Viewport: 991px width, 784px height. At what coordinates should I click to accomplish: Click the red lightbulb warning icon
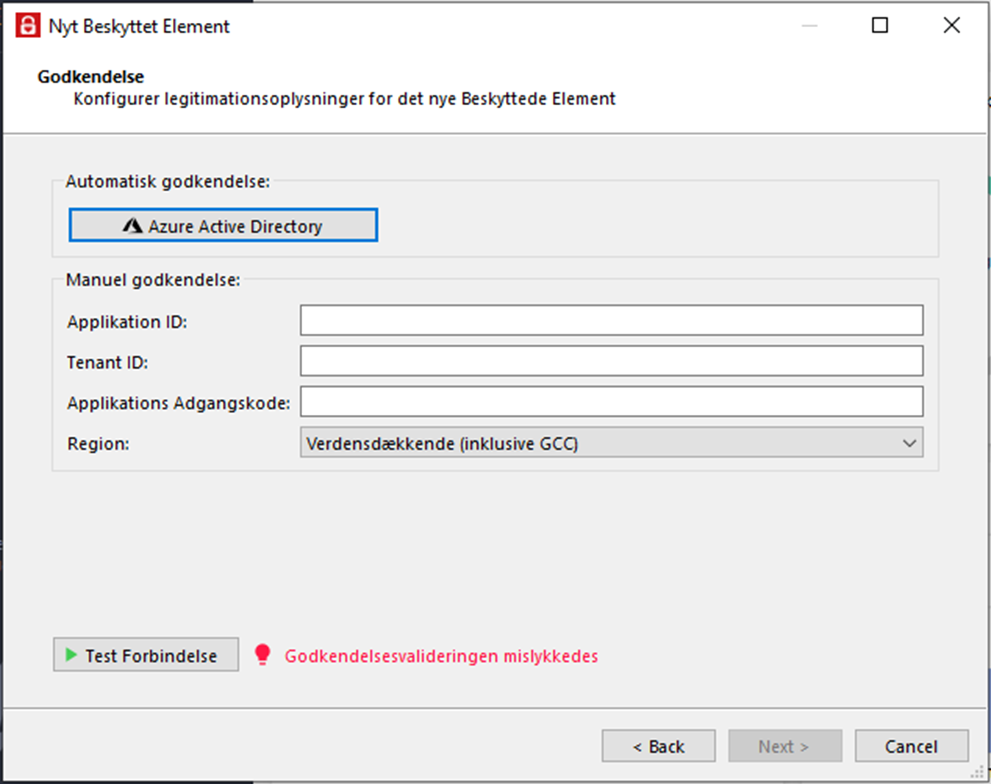pos(262,655)
